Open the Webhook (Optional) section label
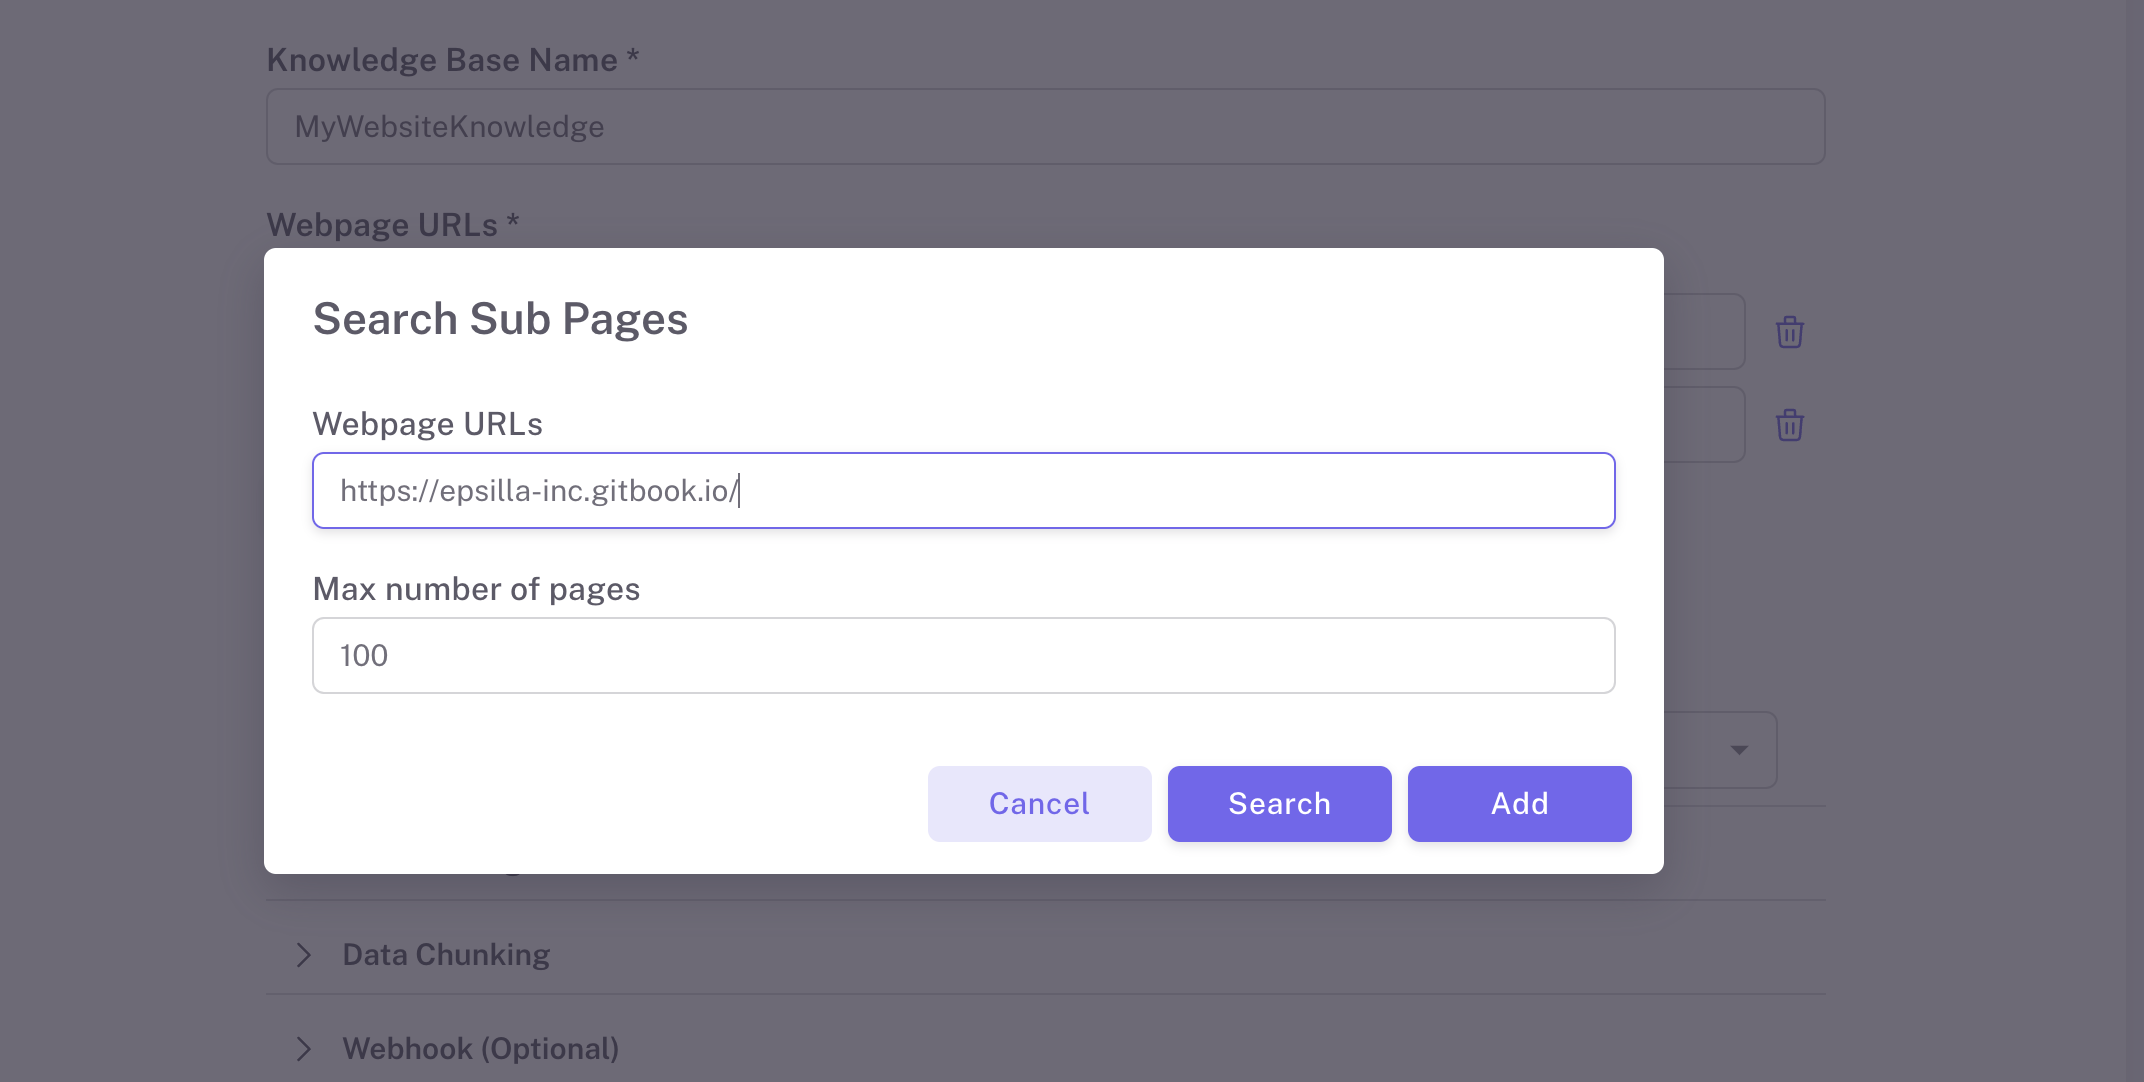This screenshot has height=1082, width=2144. 480,1049
